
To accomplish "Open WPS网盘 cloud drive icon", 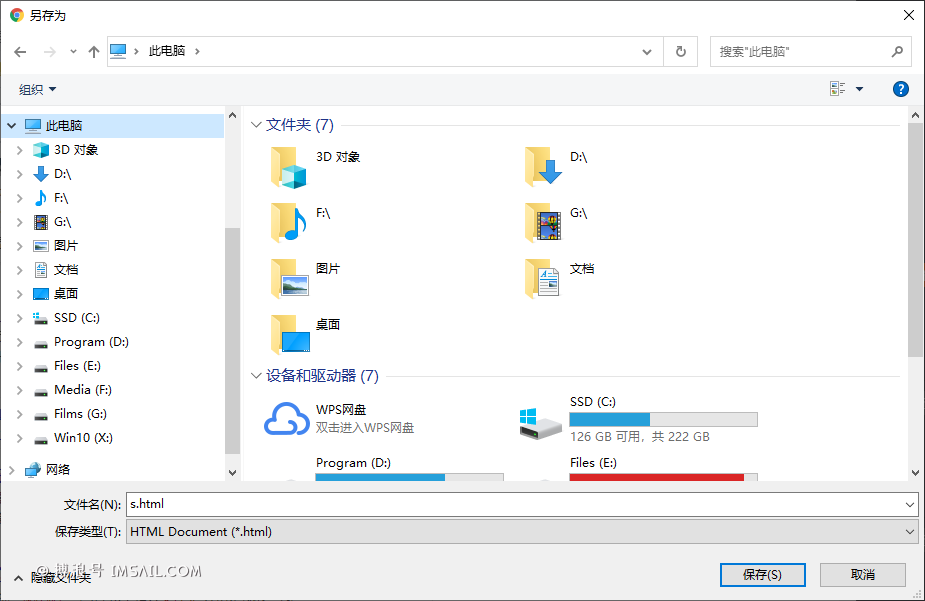I will point(286,419).
